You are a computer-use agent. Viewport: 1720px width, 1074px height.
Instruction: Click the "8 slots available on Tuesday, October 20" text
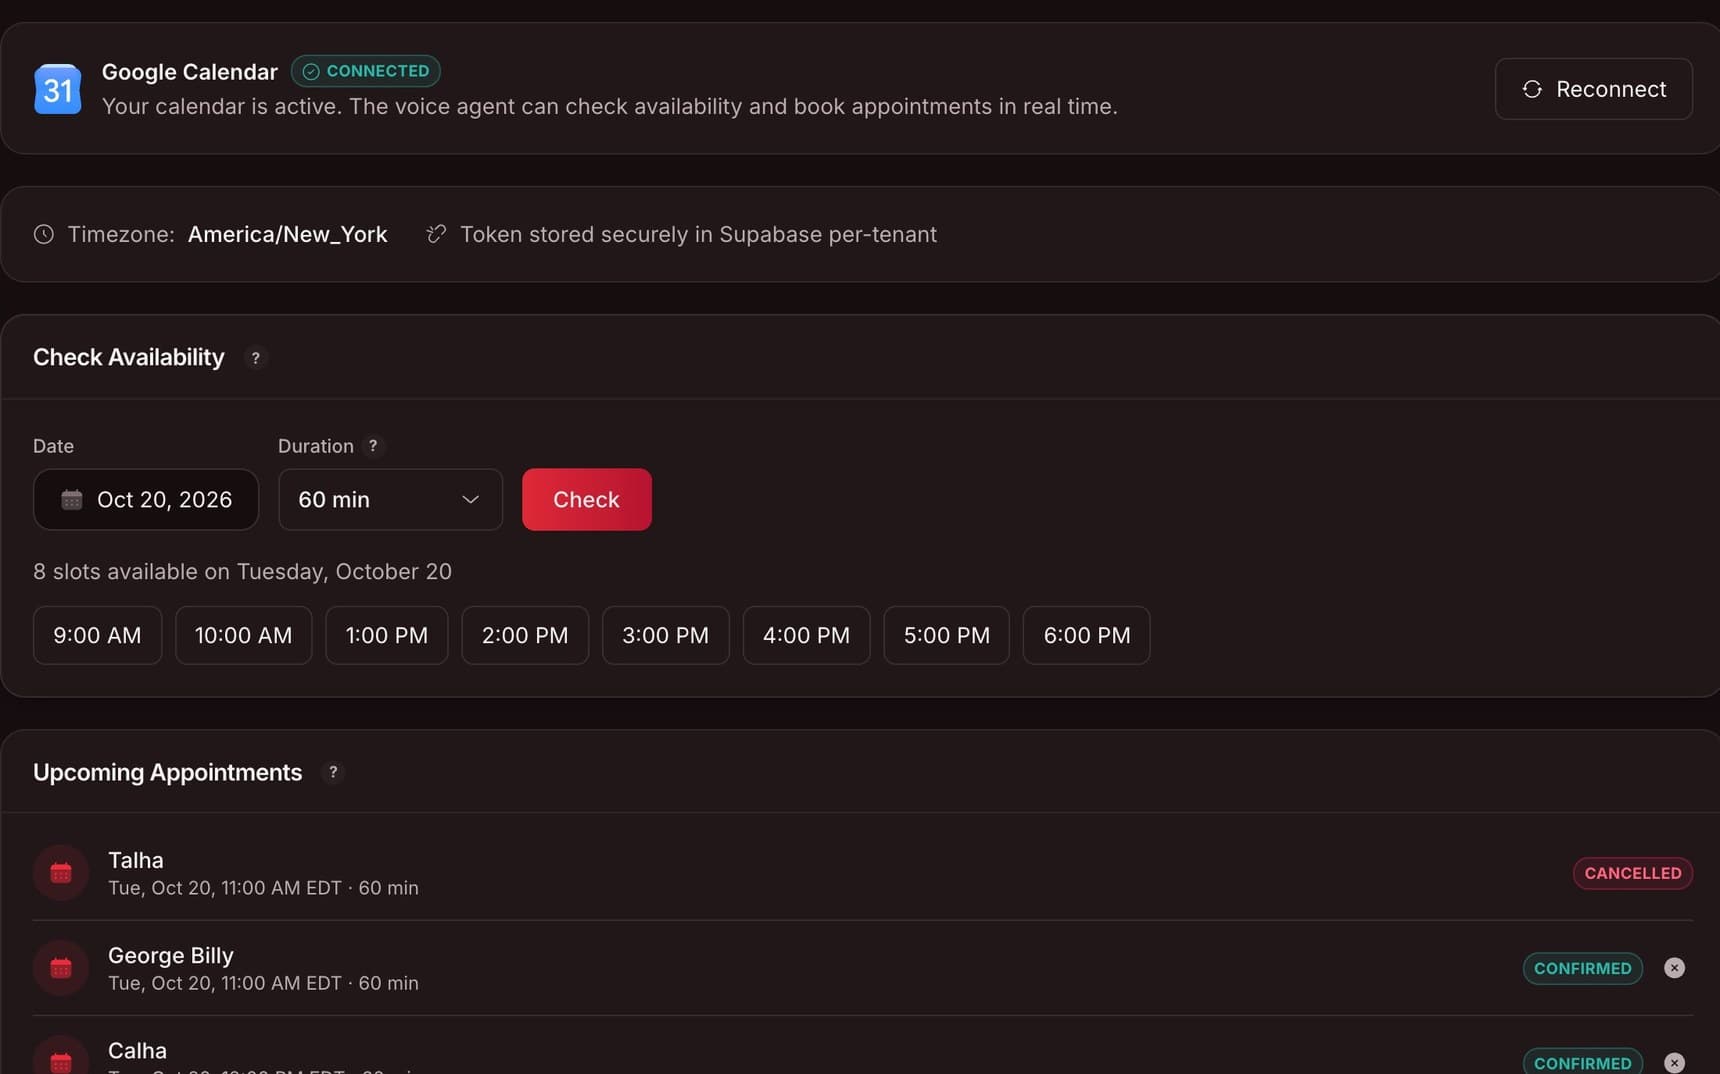pyautogui.click(x=242, y=572)
